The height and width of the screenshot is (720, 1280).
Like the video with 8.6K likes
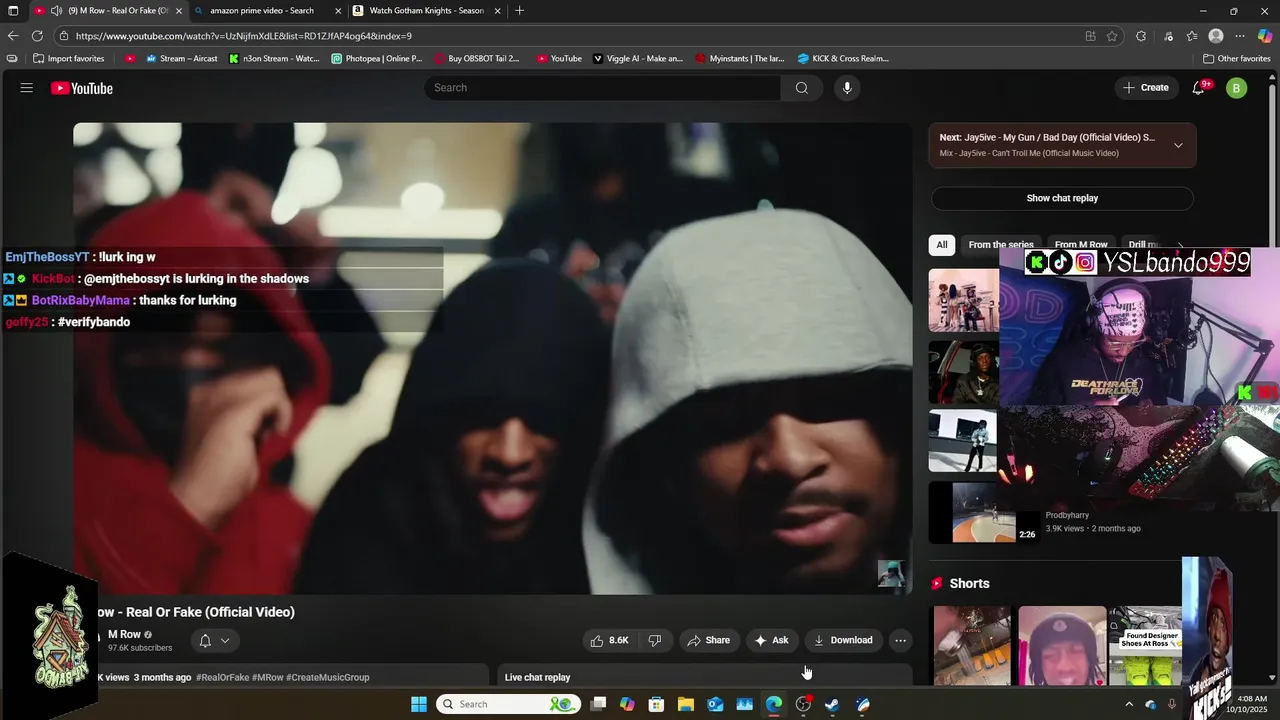pyautogui.click(x=610, y=640)
